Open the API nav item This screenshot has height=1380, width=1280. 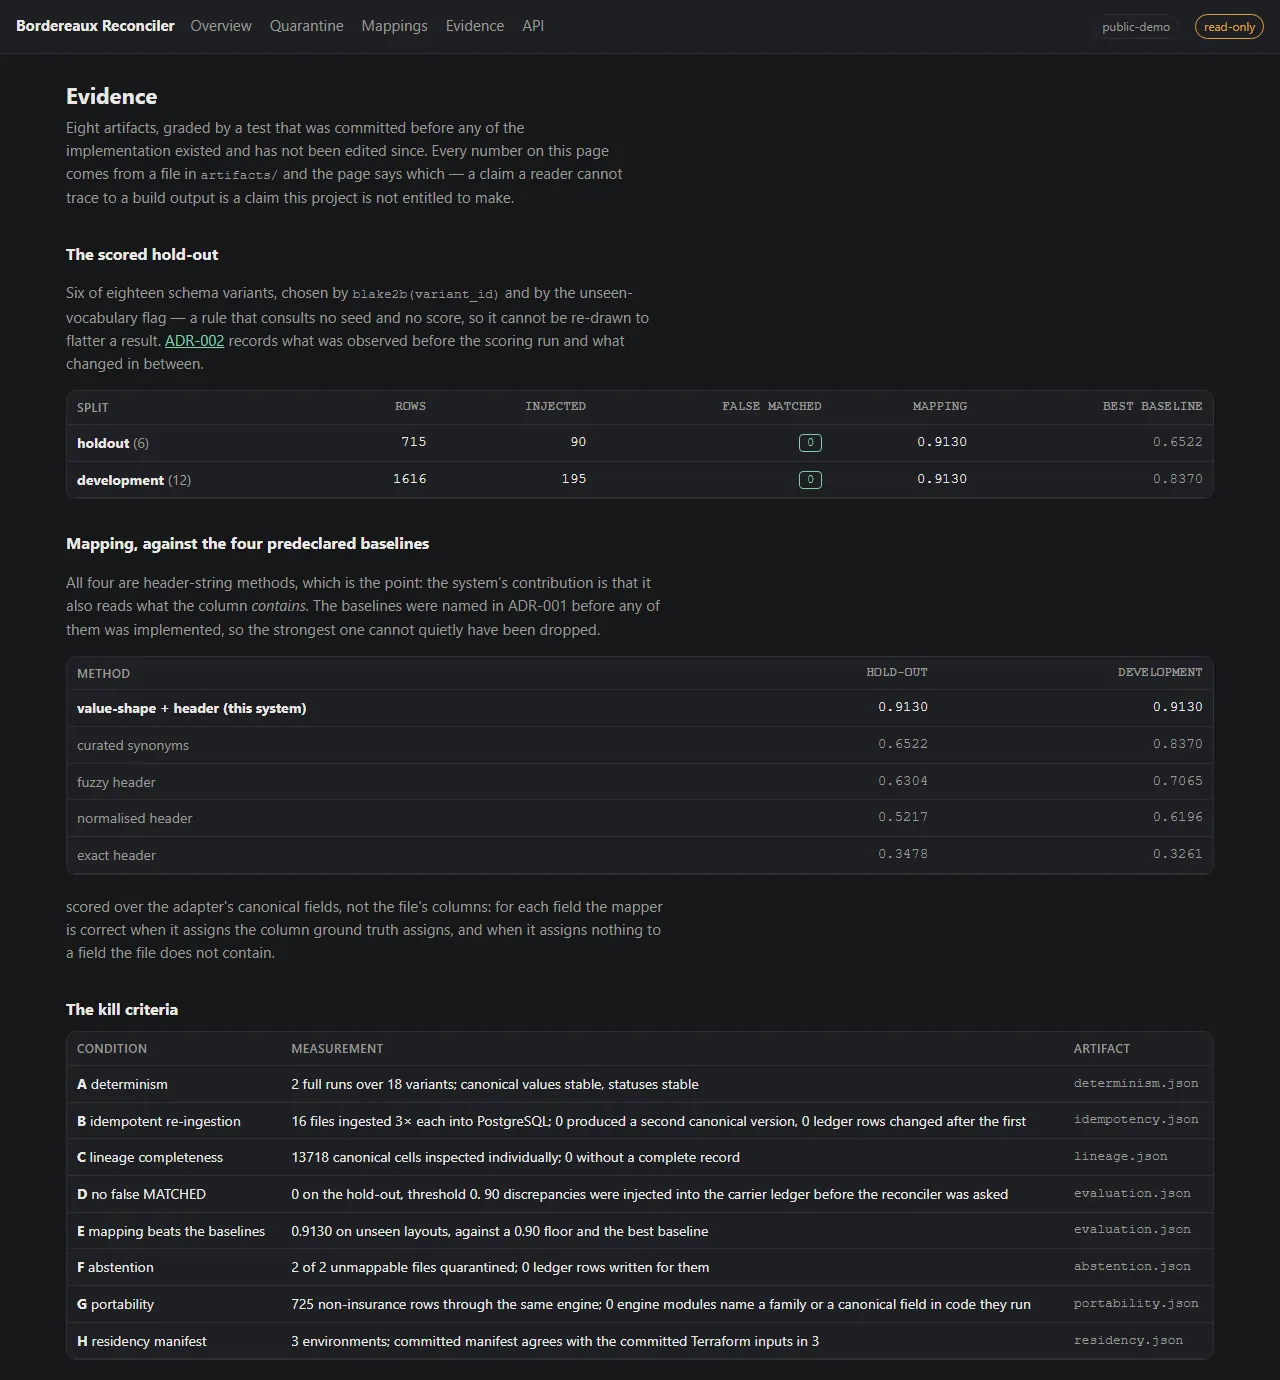pyautogui.click(x=533, y=26)
